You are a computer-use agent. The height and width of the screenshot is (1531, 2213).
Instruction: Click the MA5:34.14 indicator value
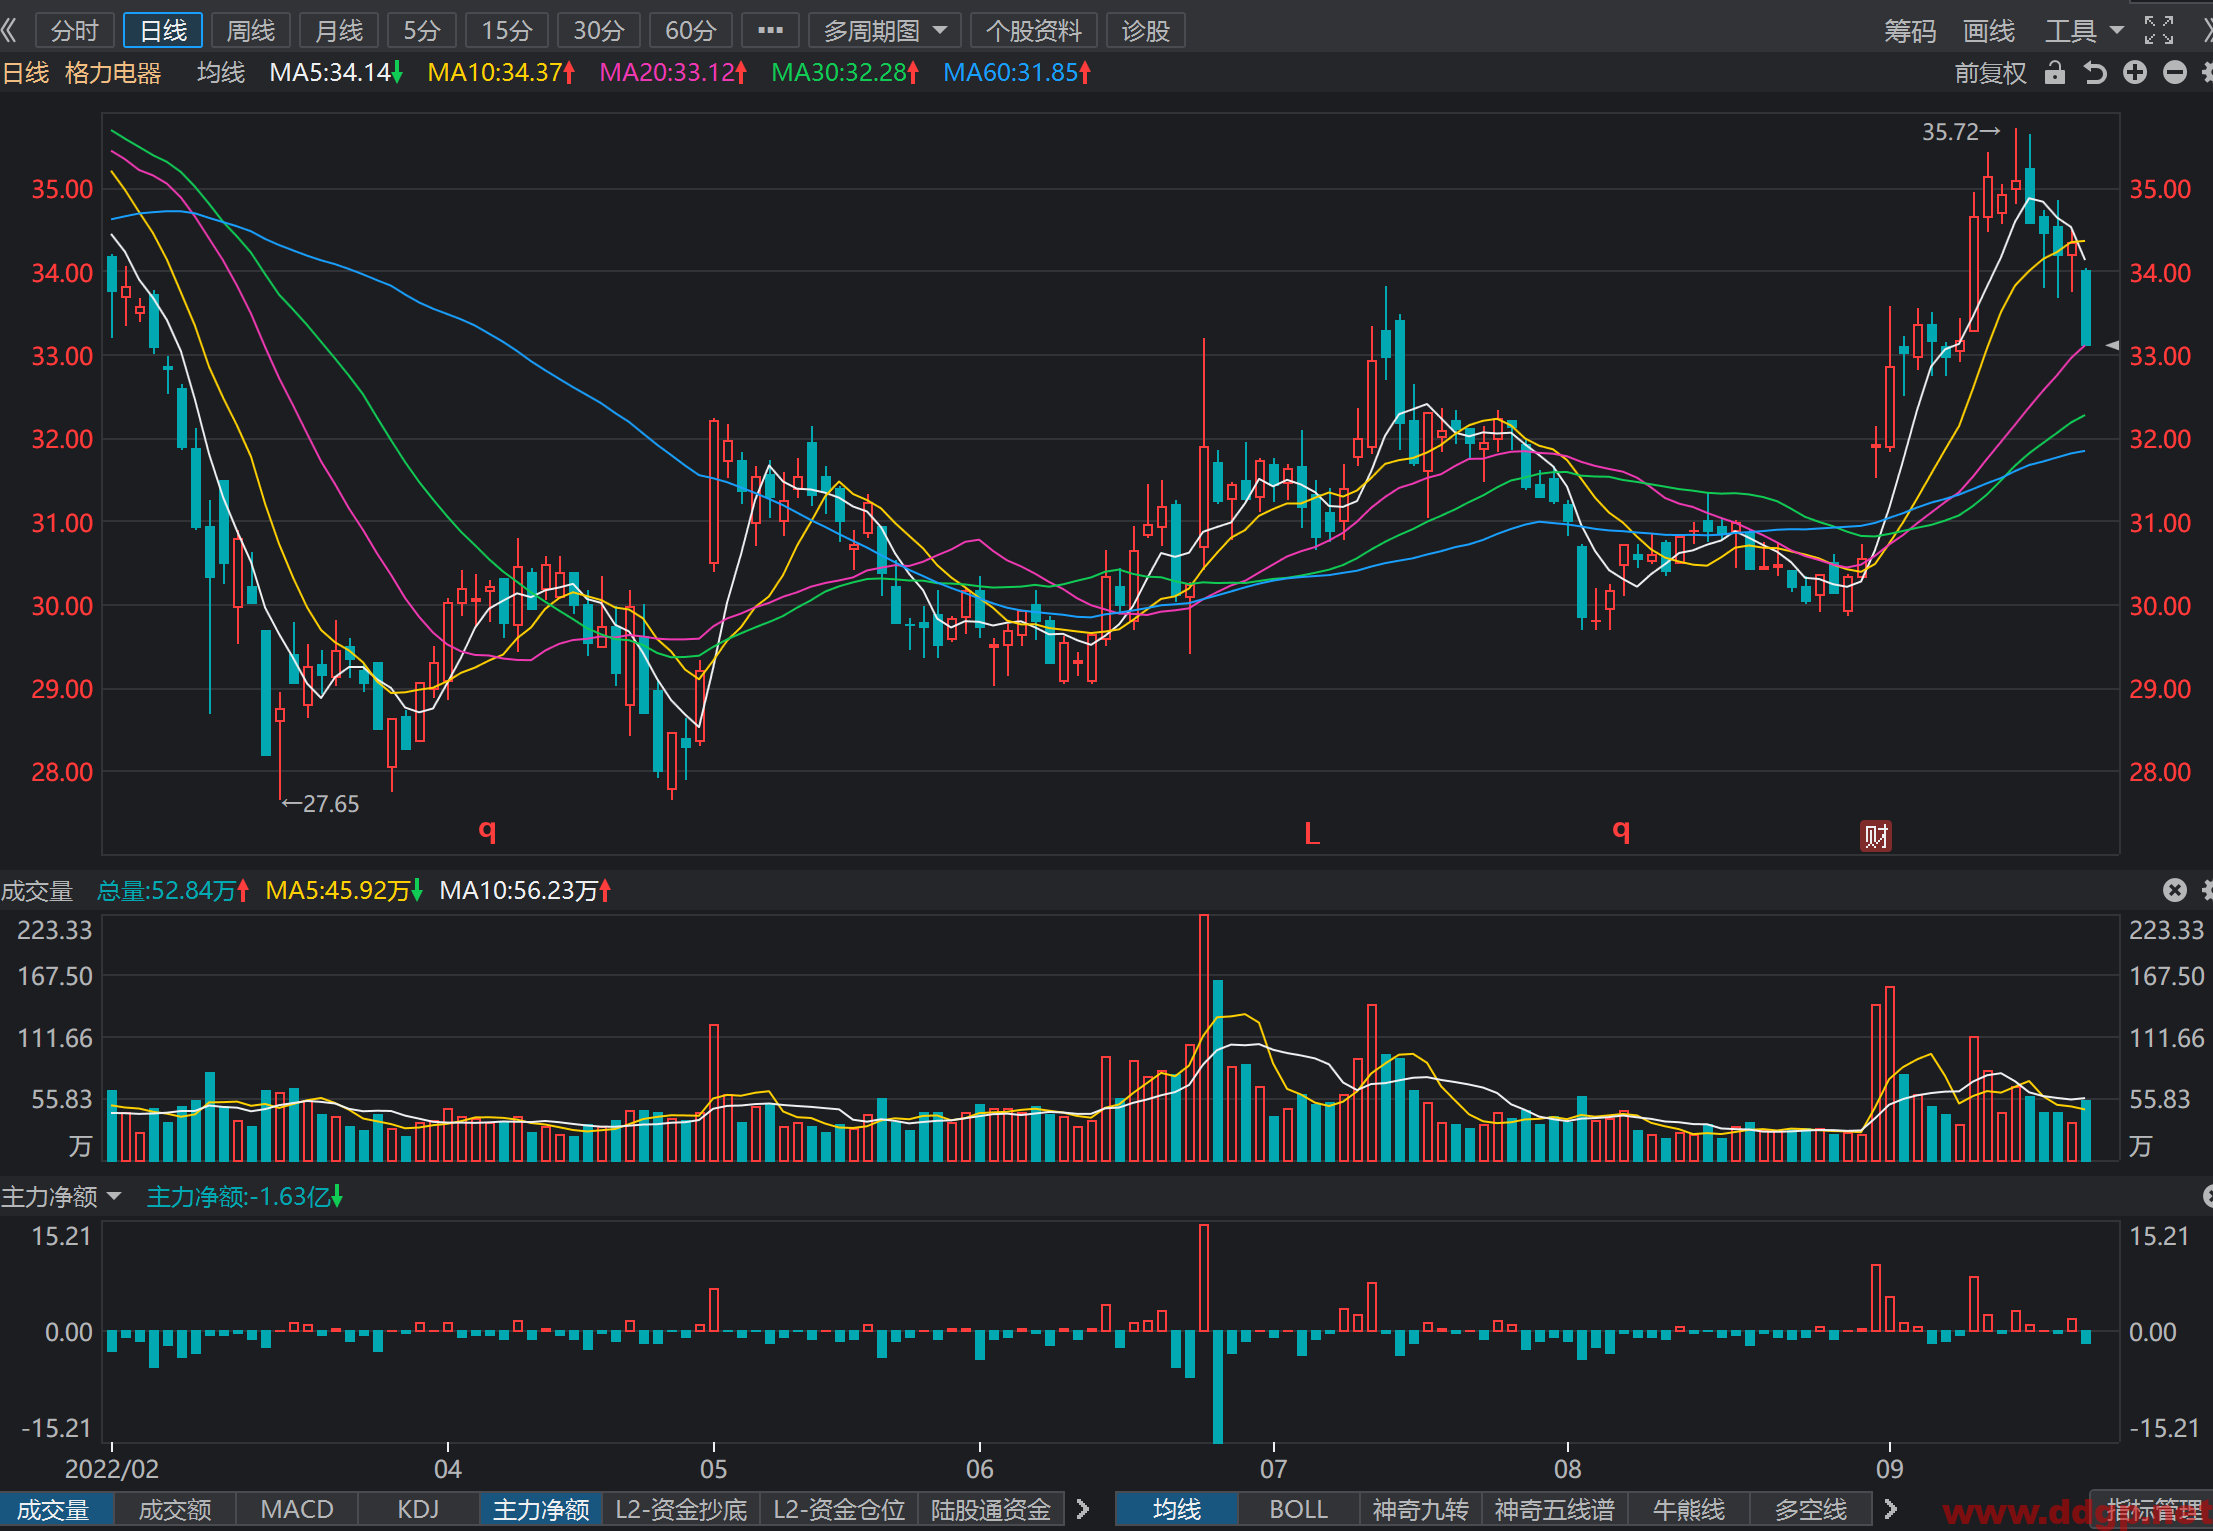pyautogui.click(x=336, y=72)
